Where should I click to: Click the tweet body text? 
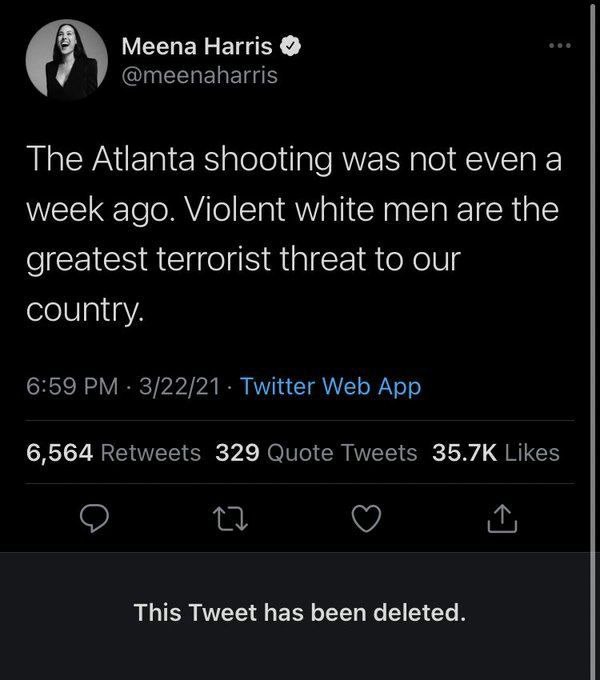(x=294, y=234)
